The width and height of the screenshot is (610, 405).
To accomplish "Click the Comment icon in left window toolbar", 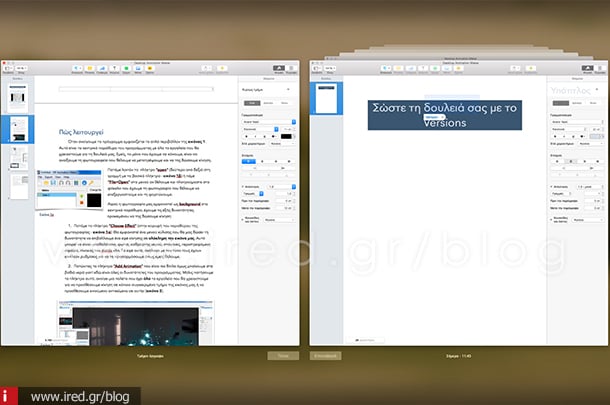I will click(147, 70).
